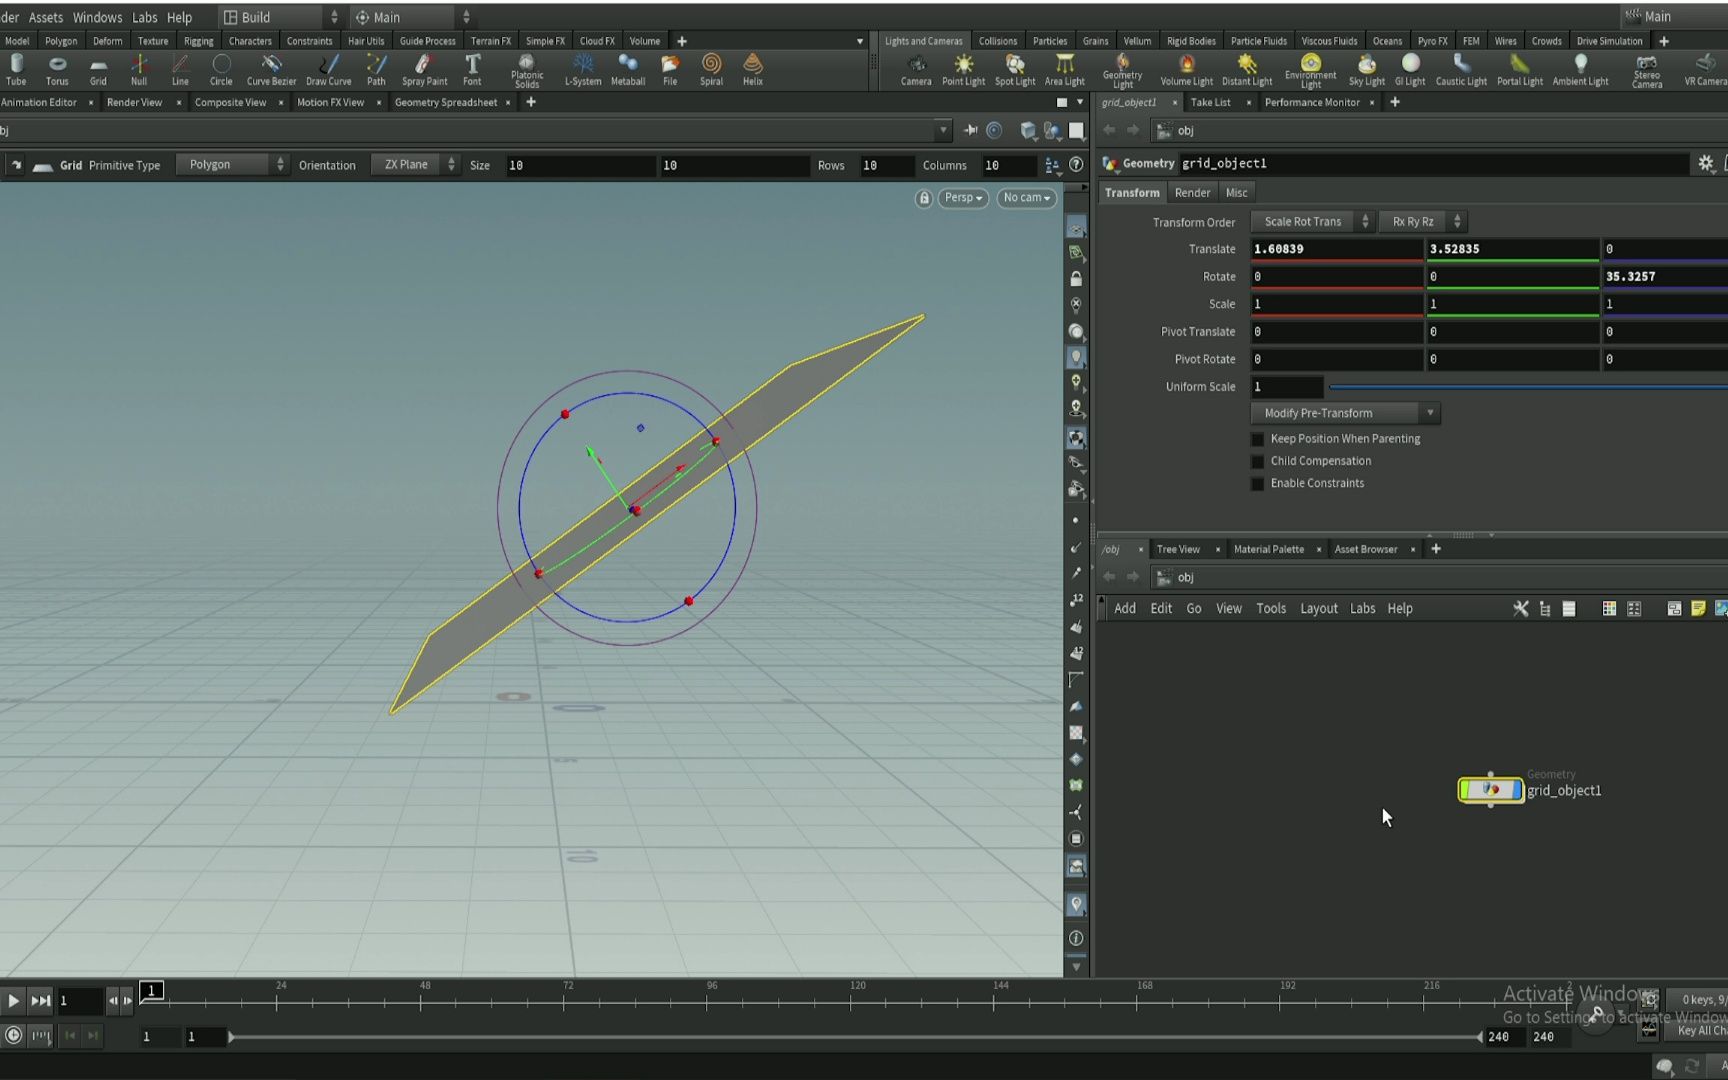Image resolution: width=1728 pixels, height=1080 pixels.
Task: Create Platonic Solids from the shelf
Action: (527, 68)
